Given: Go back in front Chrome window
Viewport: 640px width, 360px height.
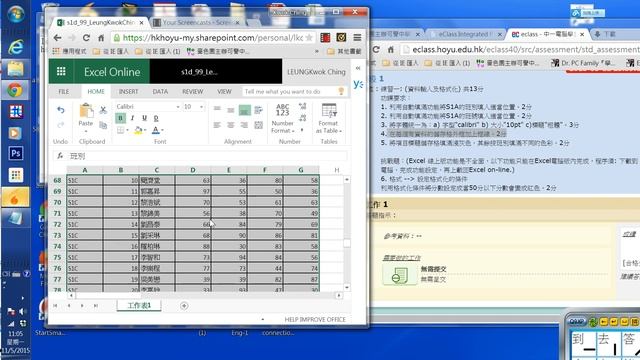Looking at the screenshot, I should point(58,38).
